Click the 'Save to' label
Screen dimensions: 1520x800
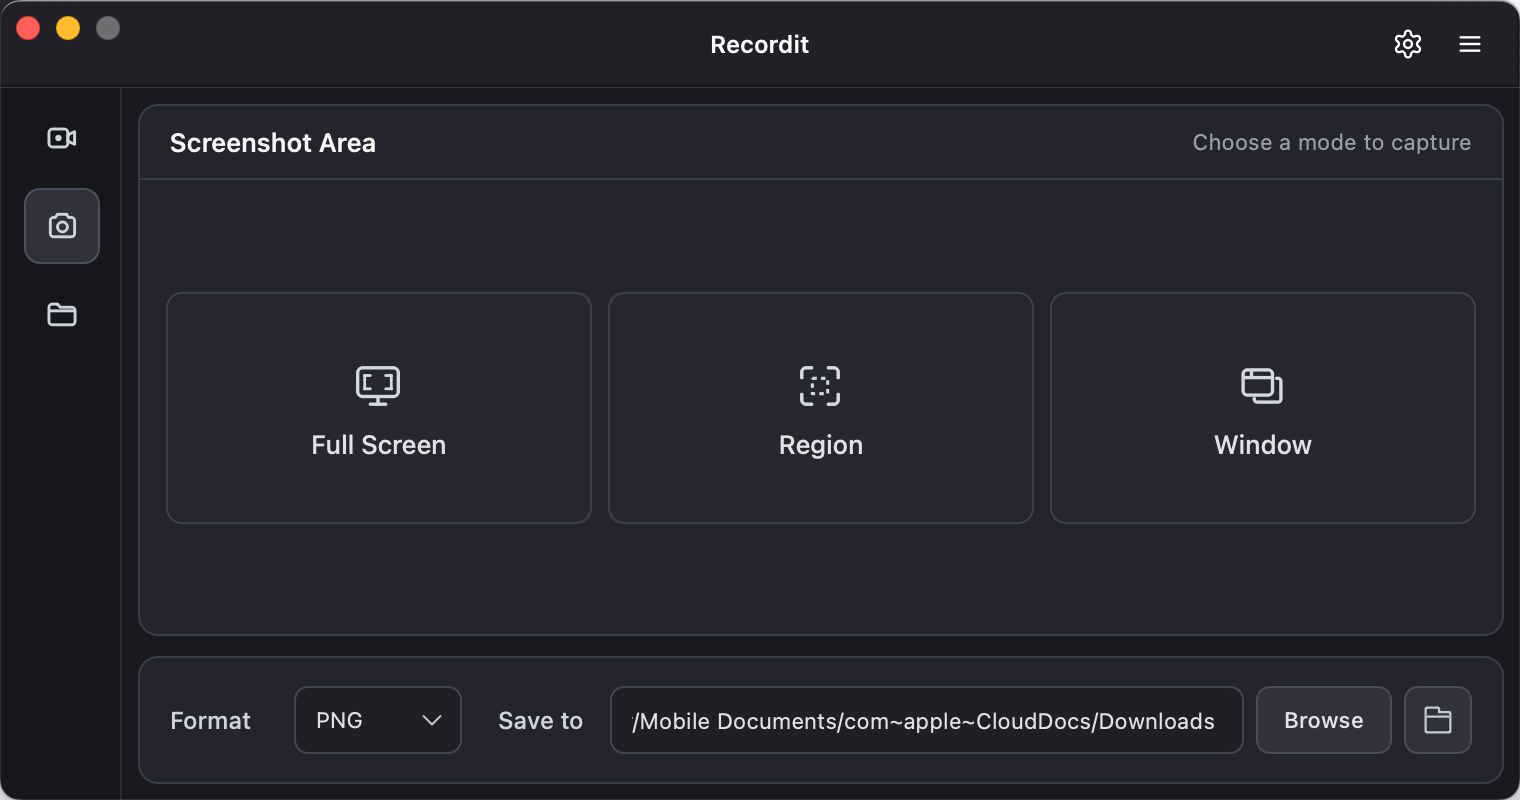[541, 721]
